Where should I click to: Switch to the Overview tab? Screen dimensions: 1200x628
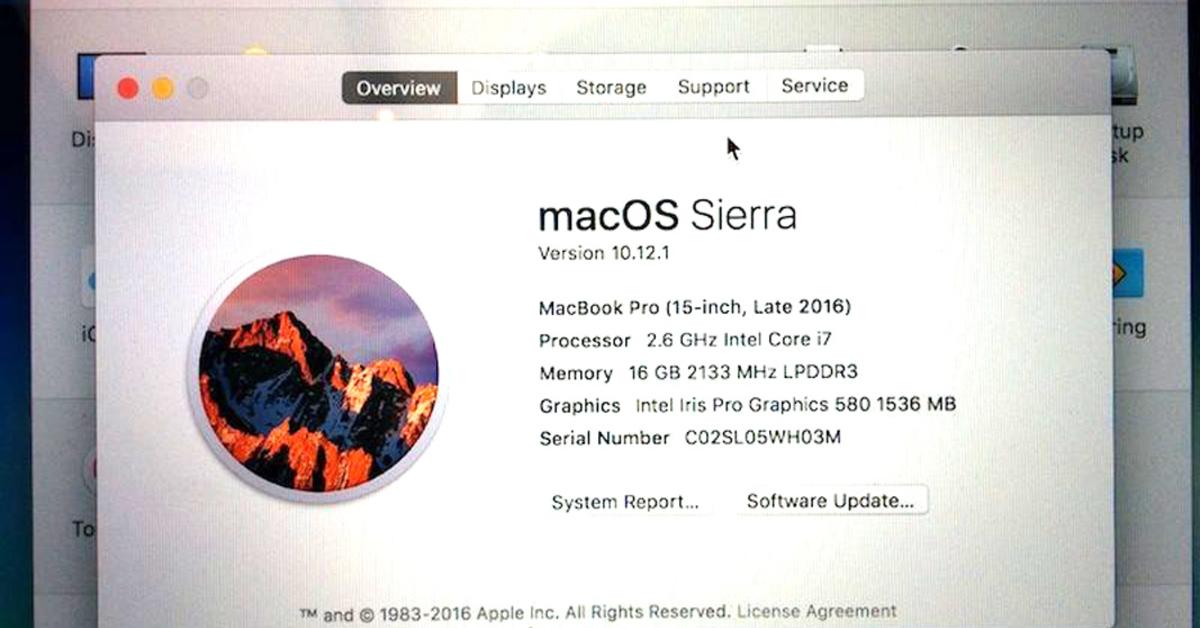point(399,88)
